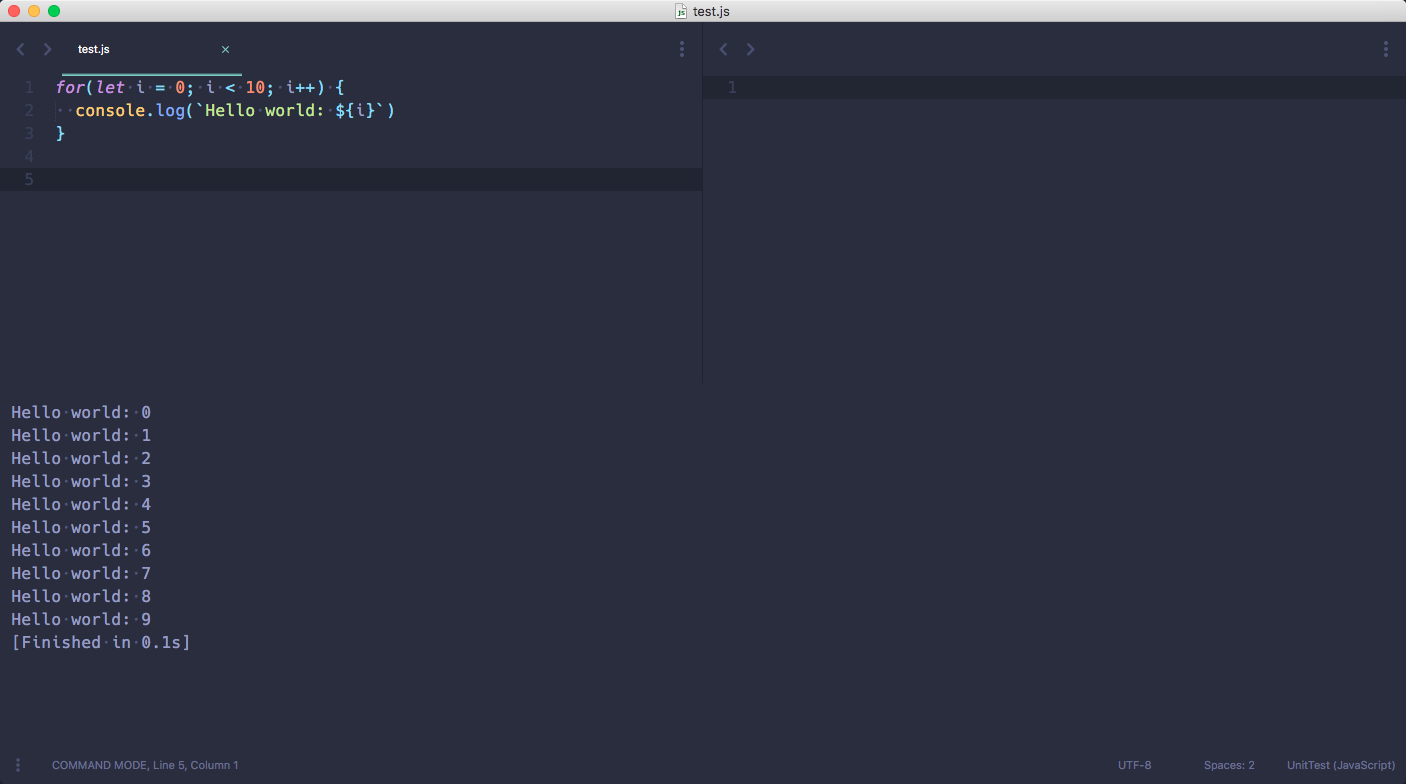Place cursor in empty right editor pane
This screenshot has width=1406, height=784.
tap(1050, 230)
